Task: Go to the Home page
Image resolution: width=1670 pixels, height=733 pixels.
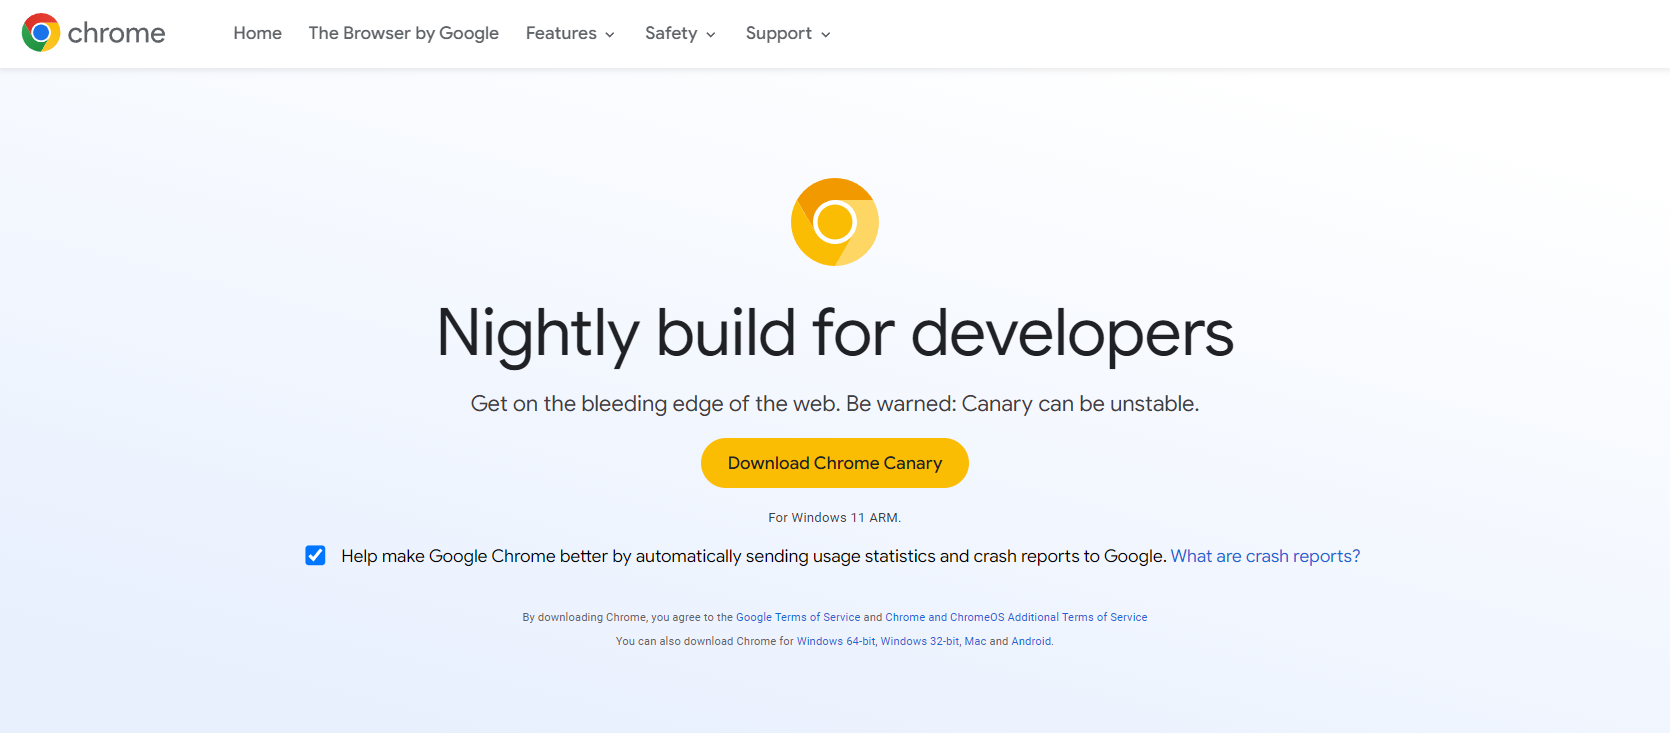Action: point(257,33)
